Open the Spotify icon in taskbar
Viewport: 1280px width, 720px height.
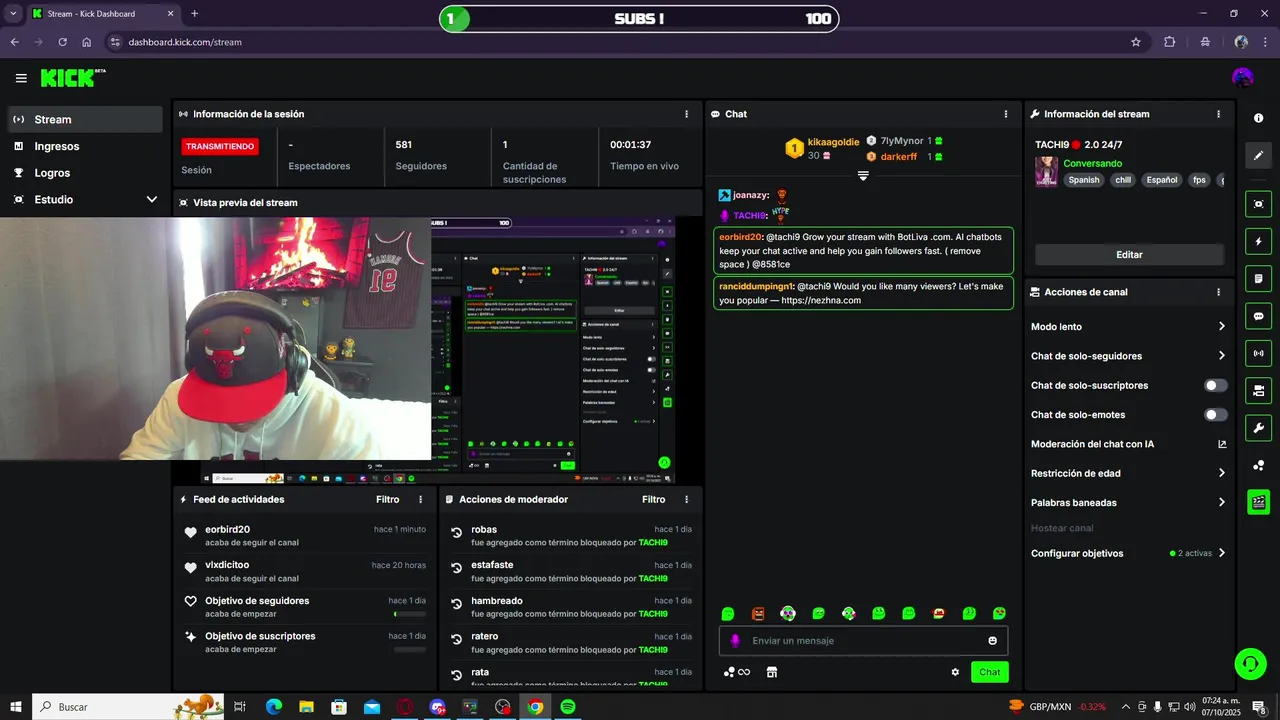568,707
